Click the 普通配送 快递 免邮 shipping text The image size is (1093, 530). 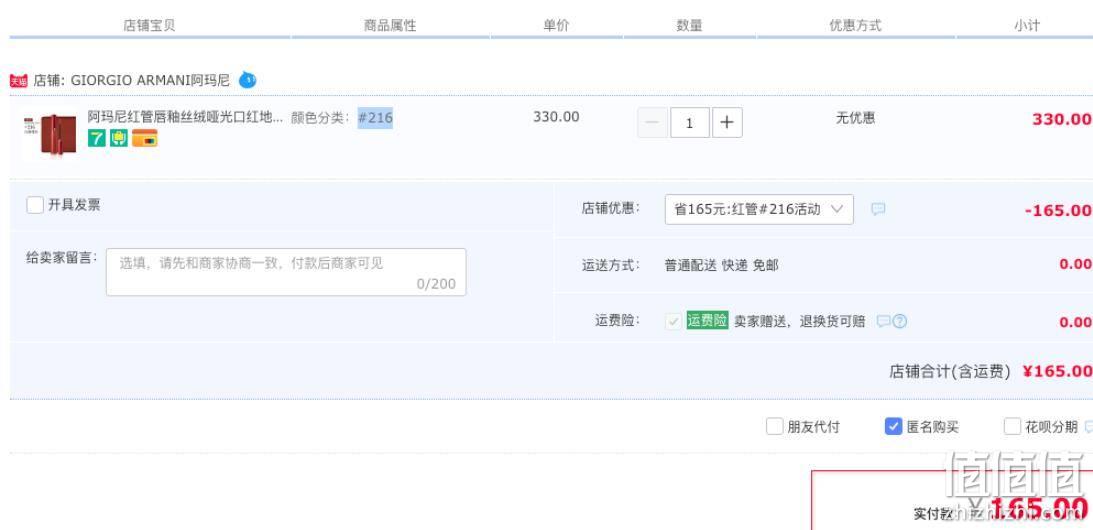721,265
